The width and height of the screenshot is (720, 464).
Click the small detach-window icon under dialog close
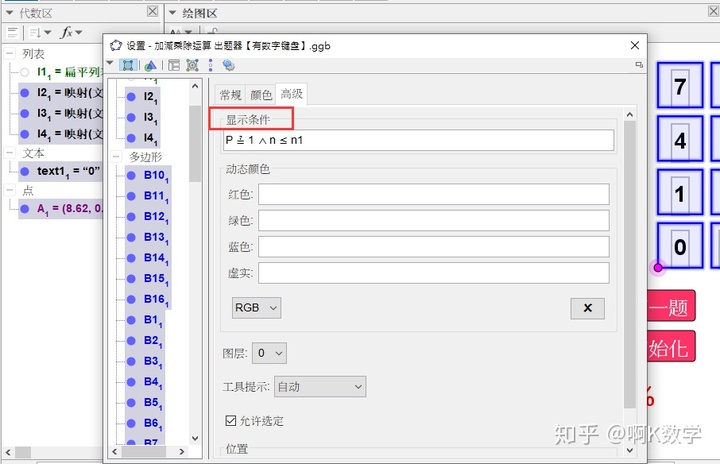639,65
